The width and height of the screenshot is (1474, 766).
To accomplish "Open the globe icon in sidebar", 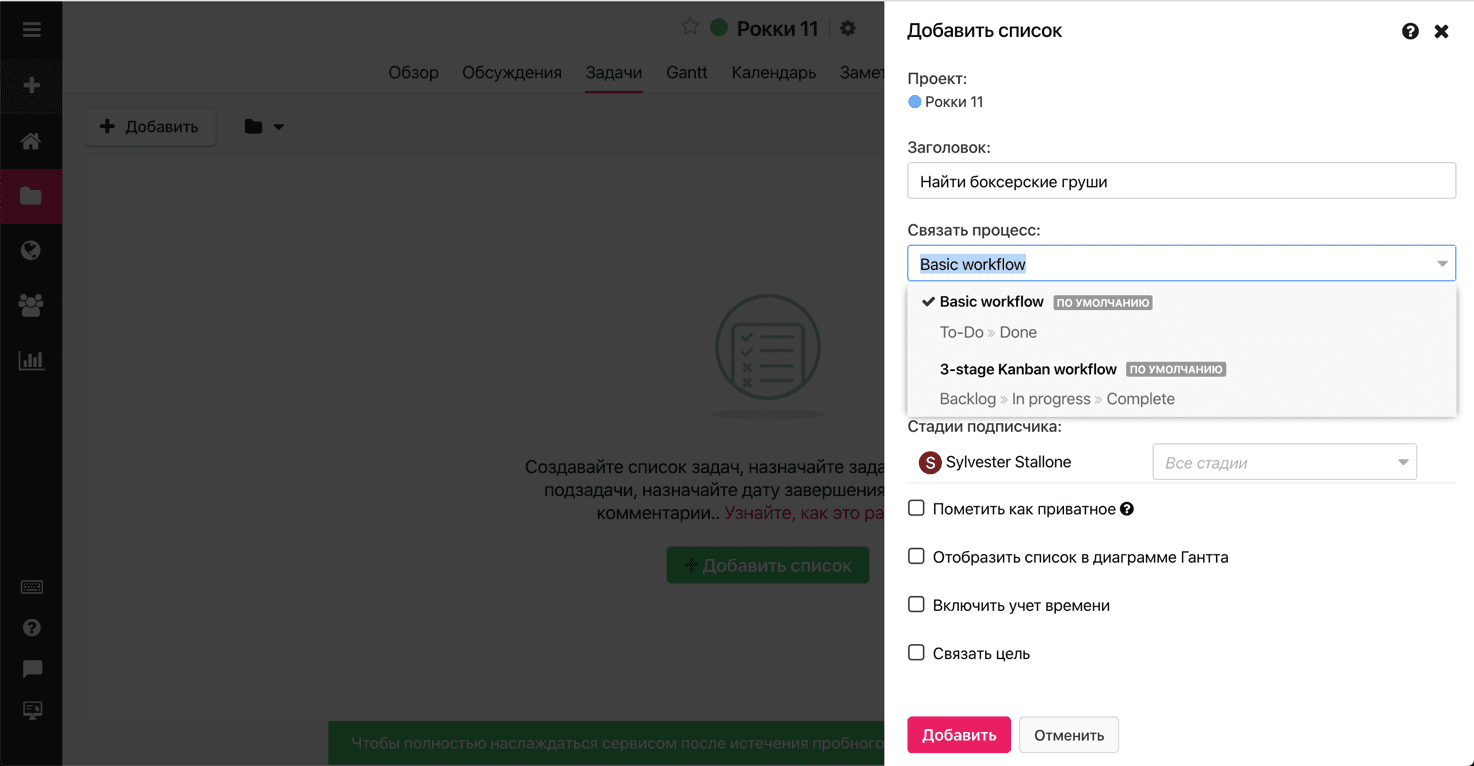I will (31, 250).
